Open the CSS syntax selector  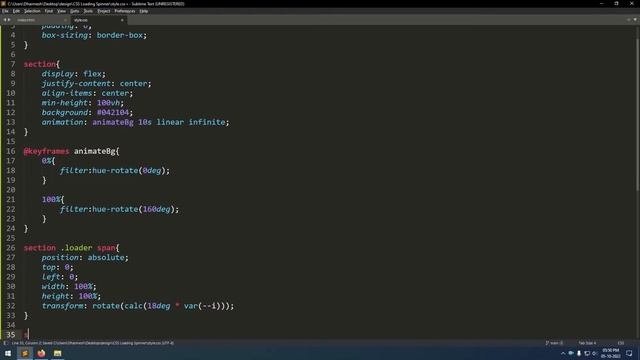coord(621,343)
